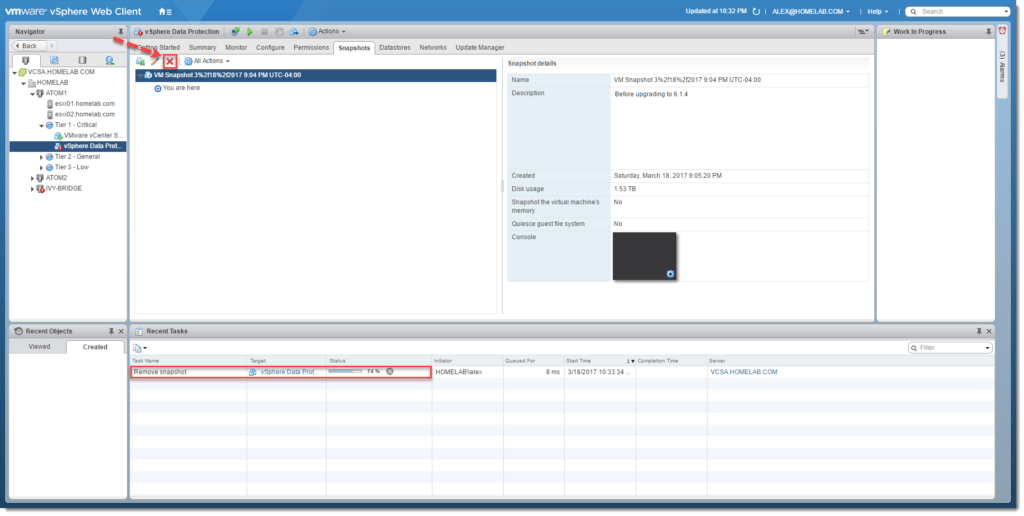The width and height of the screenshot is (1024, 516).
Task: Pin the Work In Progress panel
Action: point(989,31)
